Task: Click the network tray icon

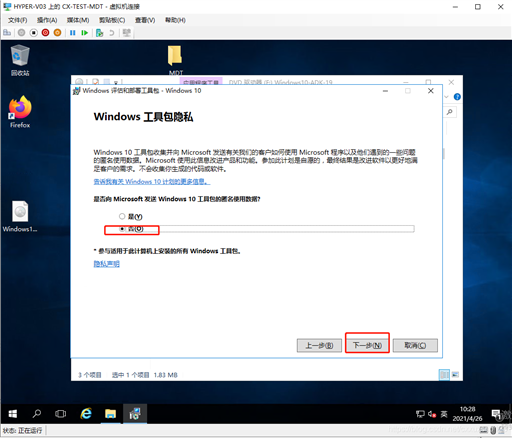Action: click(420, 414)
